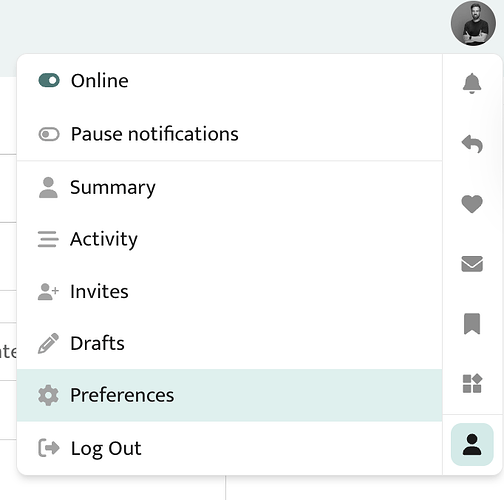504x500 pixels.
Task: Select Preferences in the user menu
Action: pos(230,395)
